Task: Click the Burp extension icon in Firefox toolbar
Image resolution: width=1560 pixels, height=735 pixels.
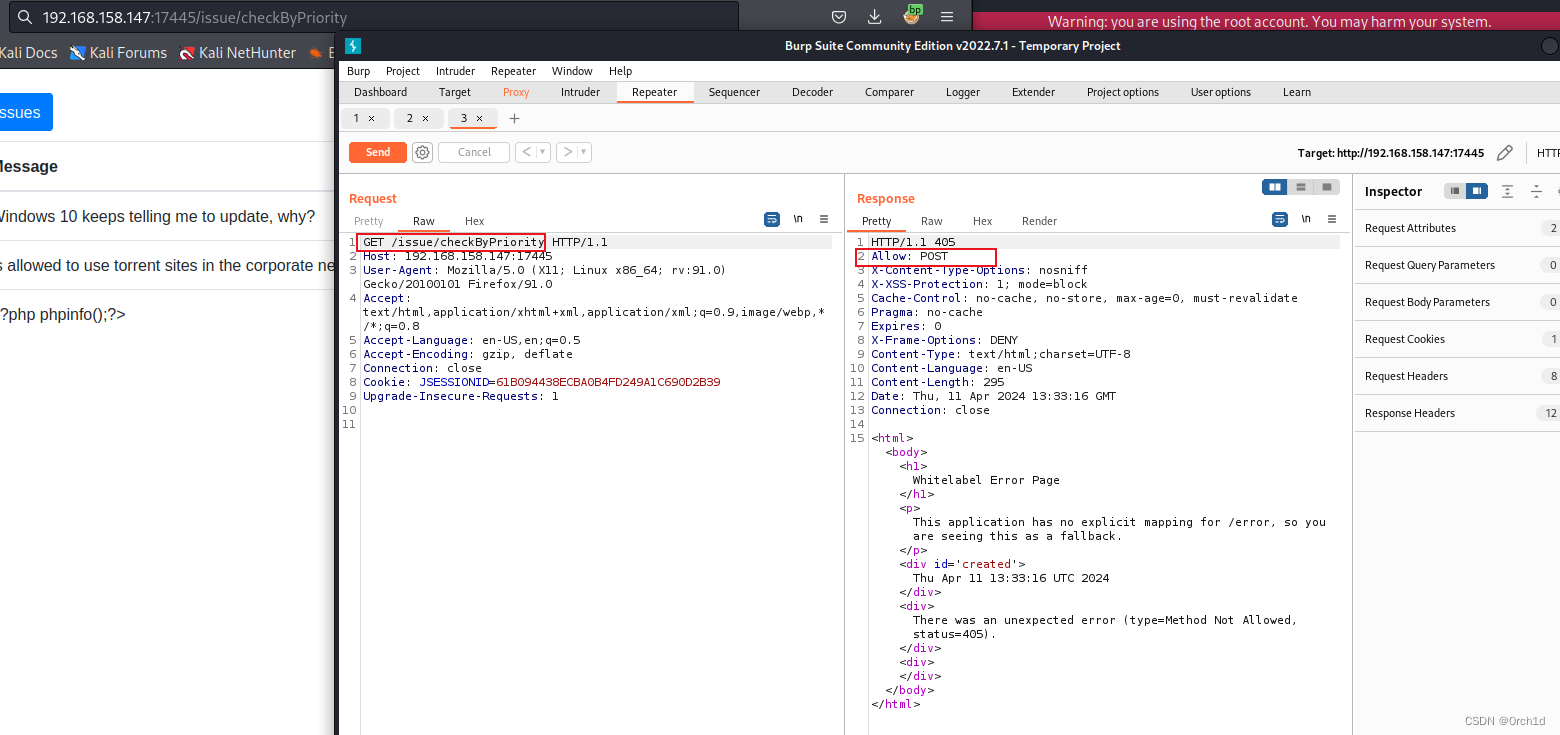Action: click(912, 14)
